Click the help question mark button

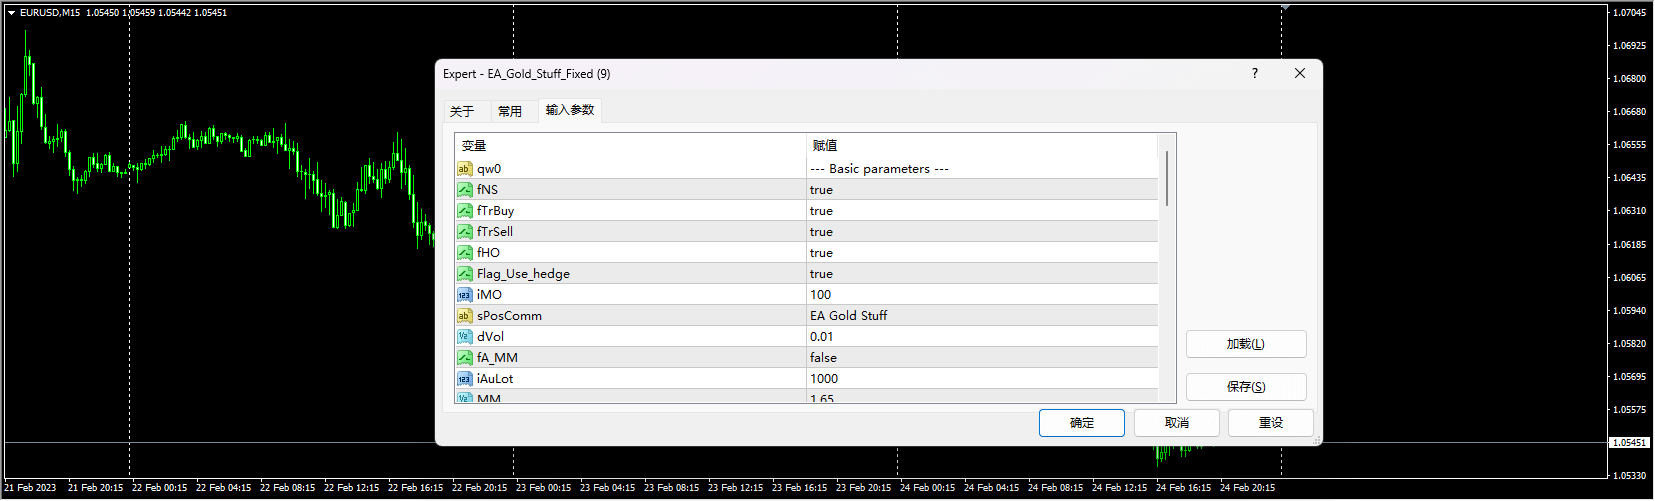point(1254,73)
